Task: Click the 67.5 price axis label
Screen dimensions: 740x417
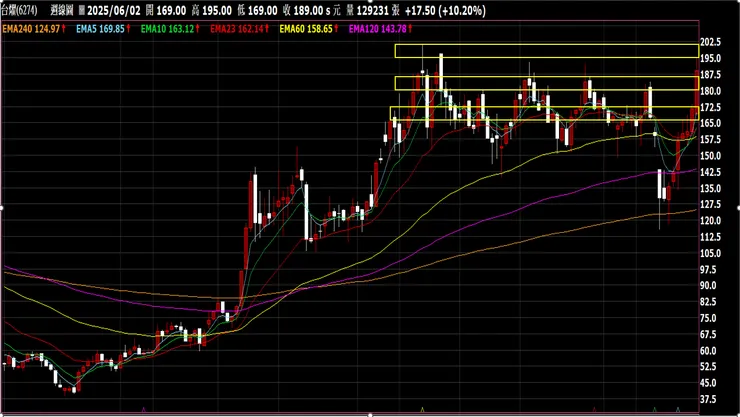Action: 708,334
